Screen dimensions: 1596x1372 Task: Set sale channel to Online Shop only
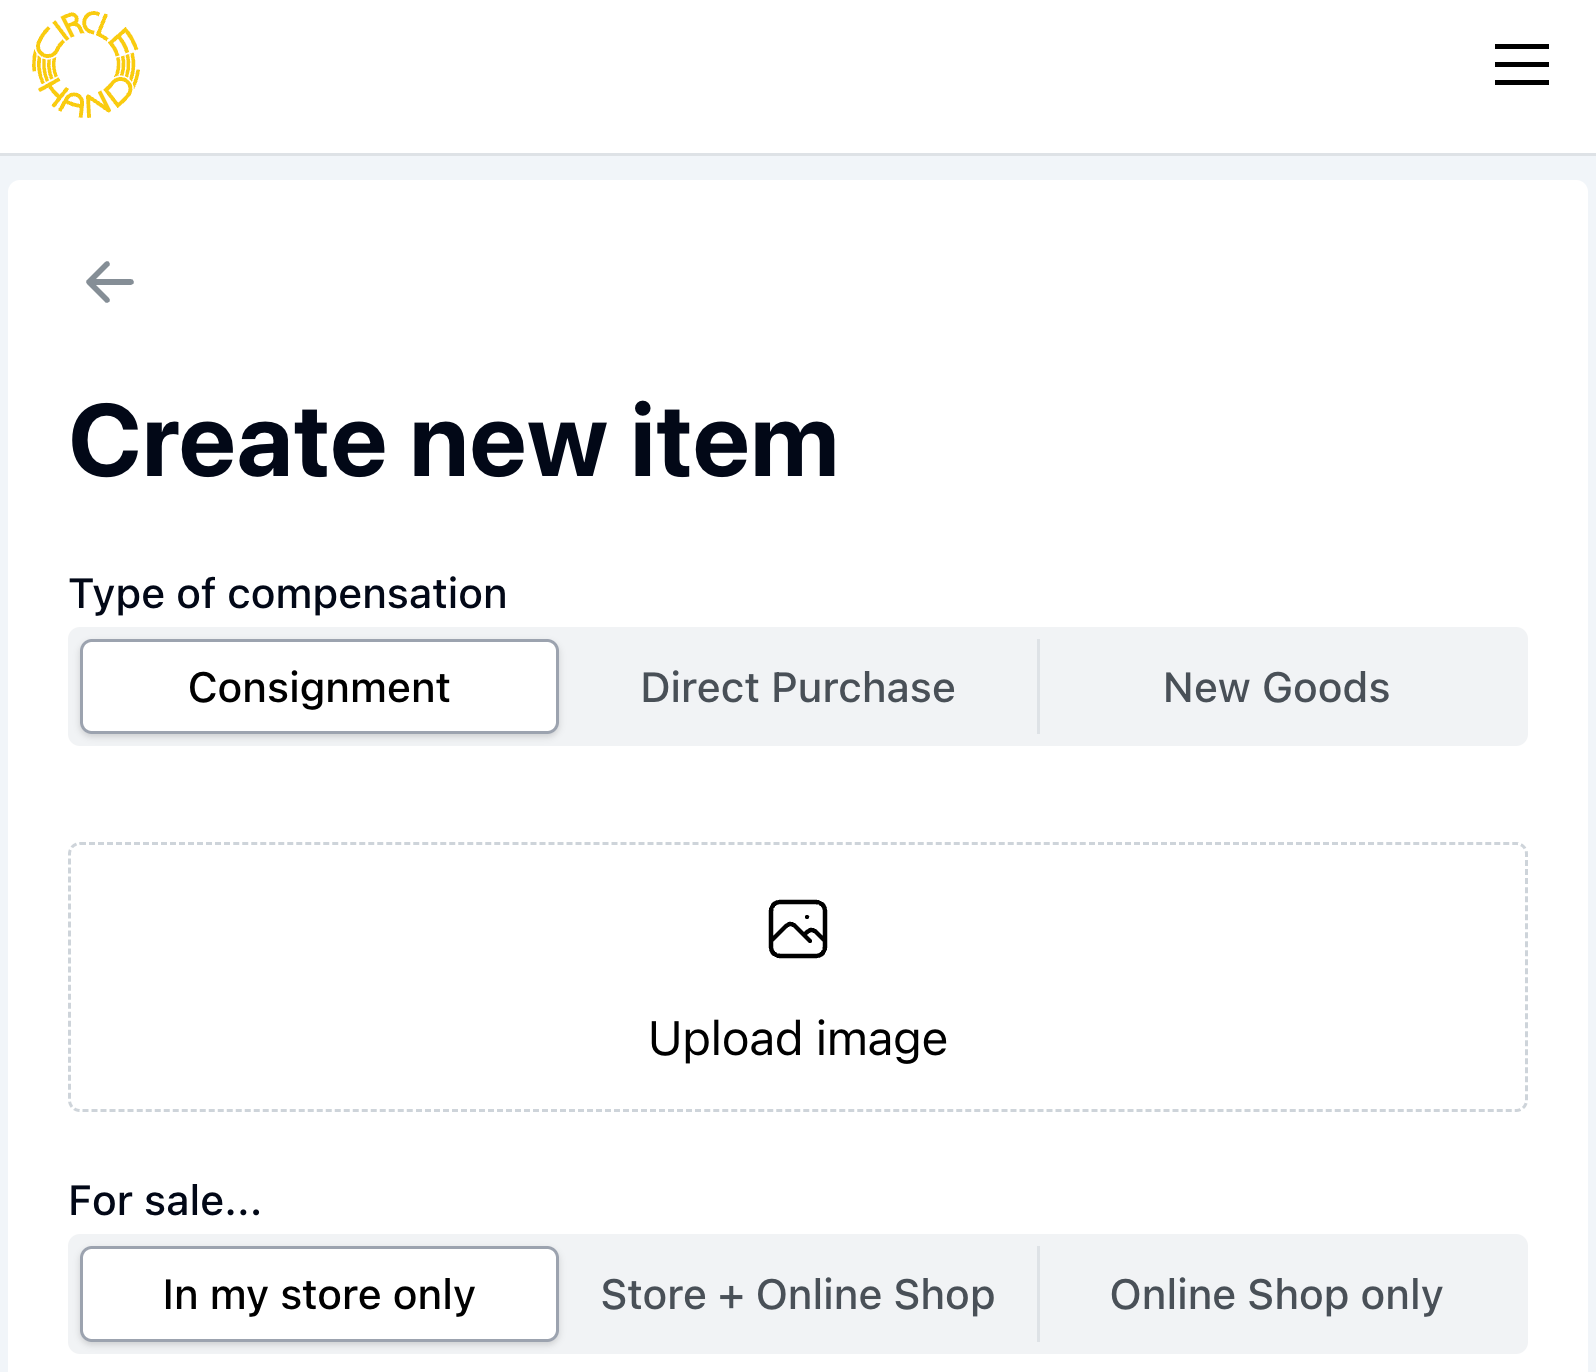(1277, 1294)
